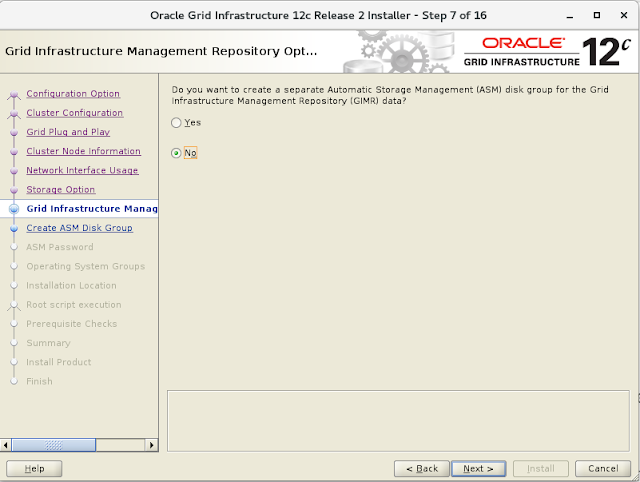Click the Help button
Image resolution: width=640 pixels, height=482 pixels.
[34, 469]
